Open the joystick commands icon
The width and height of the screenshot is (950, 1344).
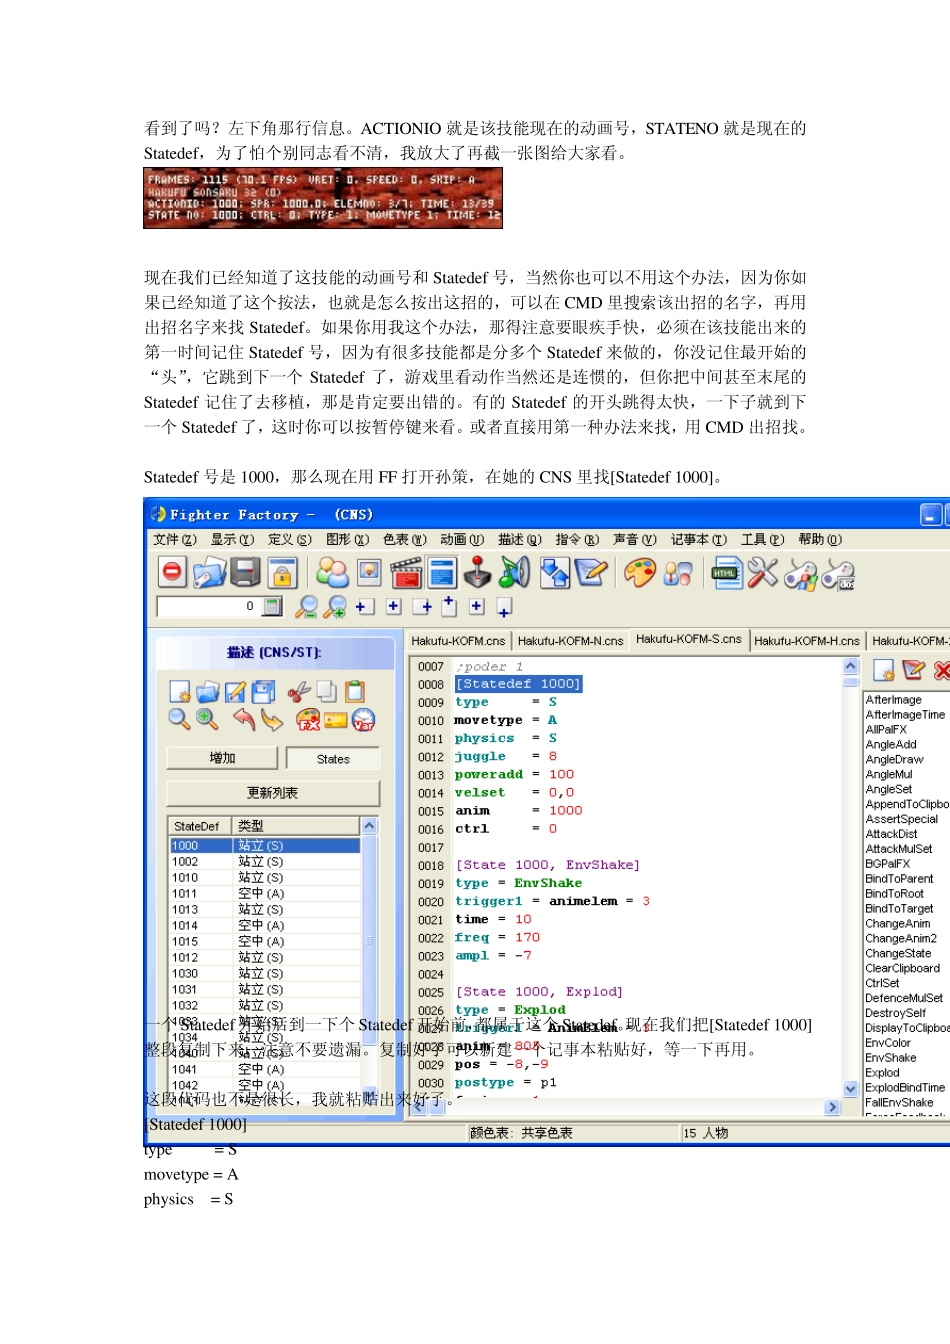tap(478, 572)
